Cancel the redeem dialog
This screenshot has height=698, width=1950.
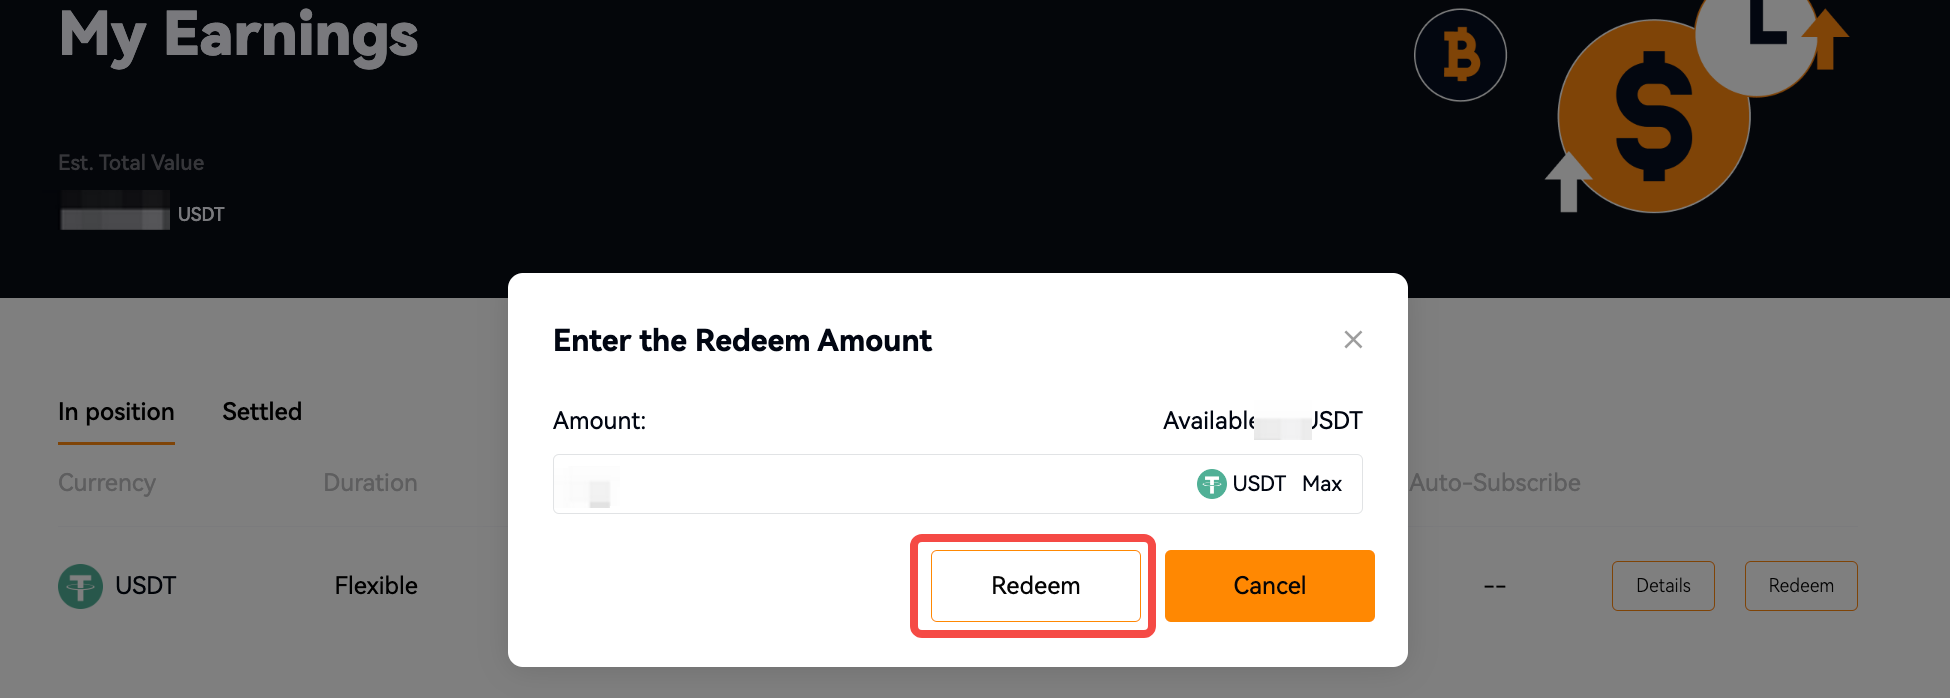[1270, 586]
